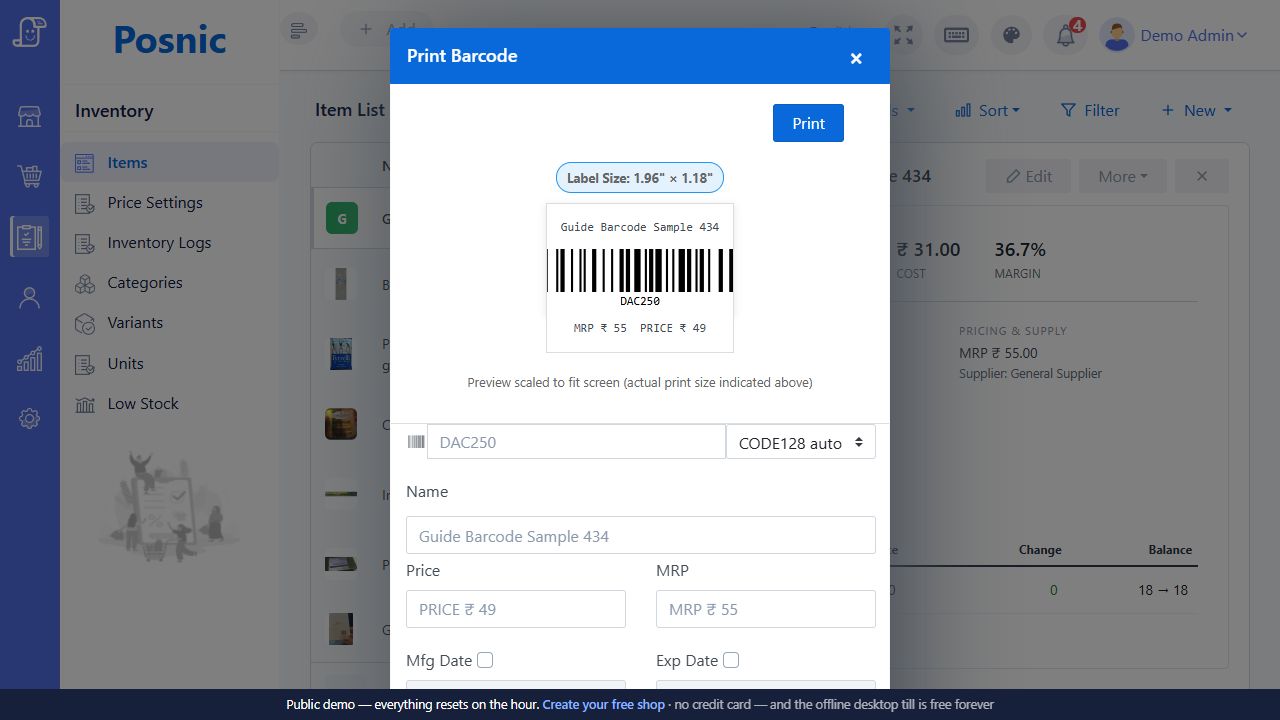Click the Print button

[x=808, y=123]
